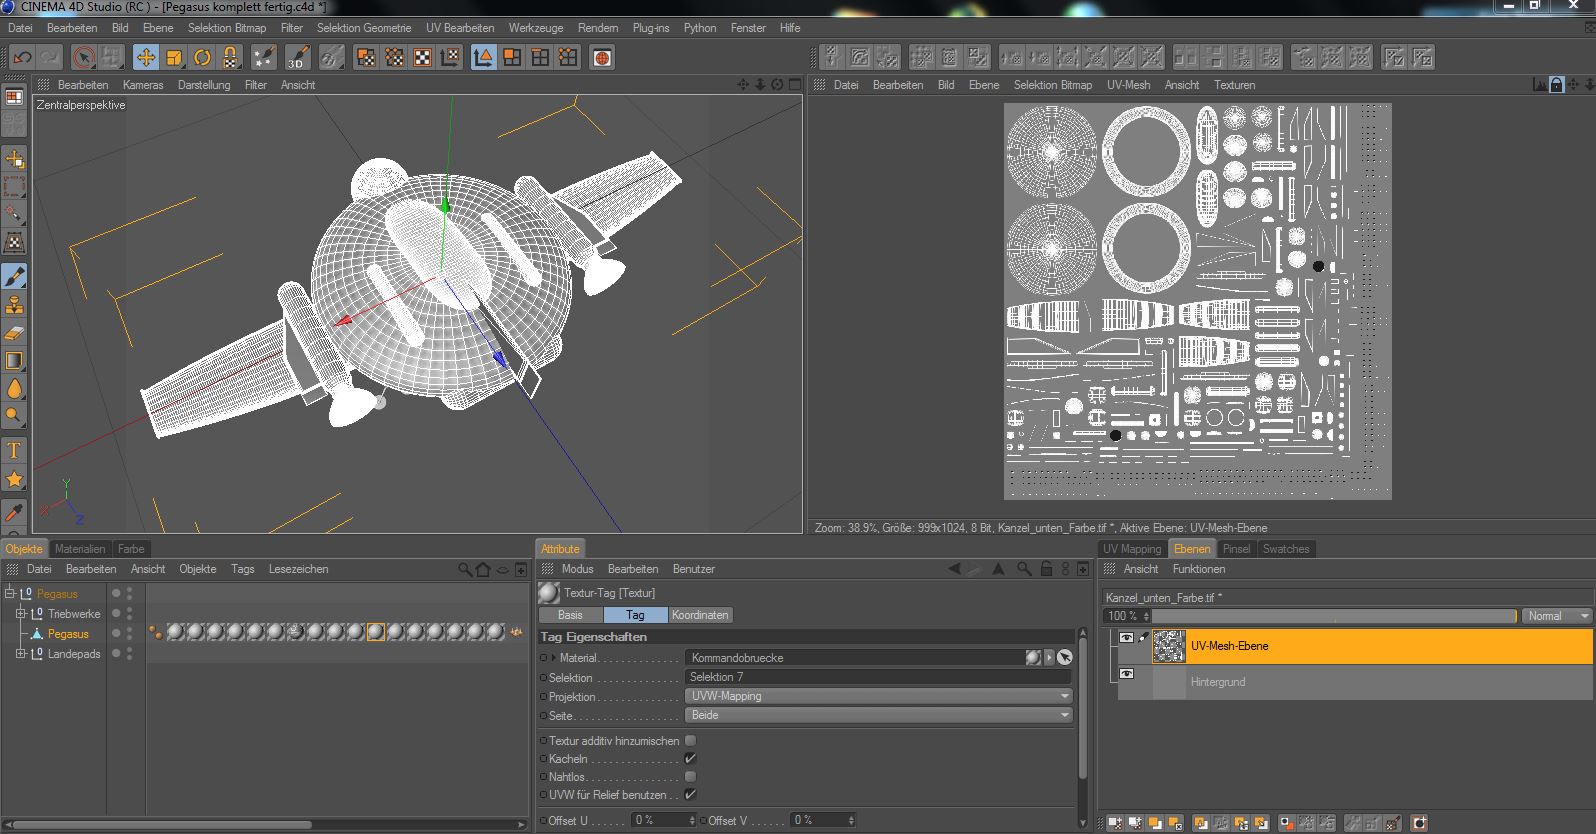Choose the Text tool in left toolbar
This screenshot has width=1596, height=834.
(x=14, y=450)
